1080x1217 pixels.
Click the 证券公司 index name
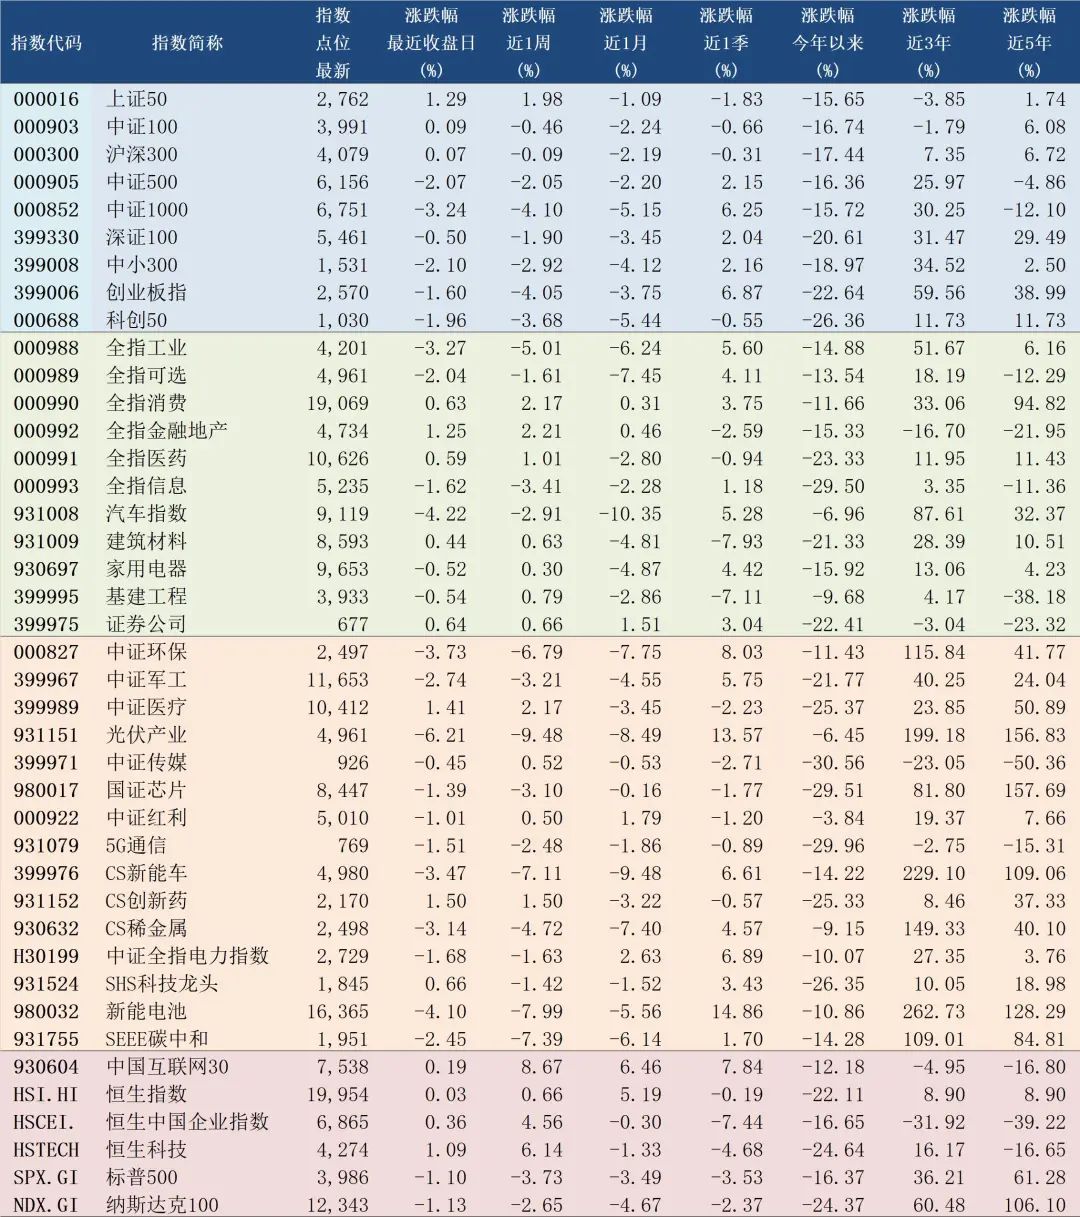pos(146,624)
